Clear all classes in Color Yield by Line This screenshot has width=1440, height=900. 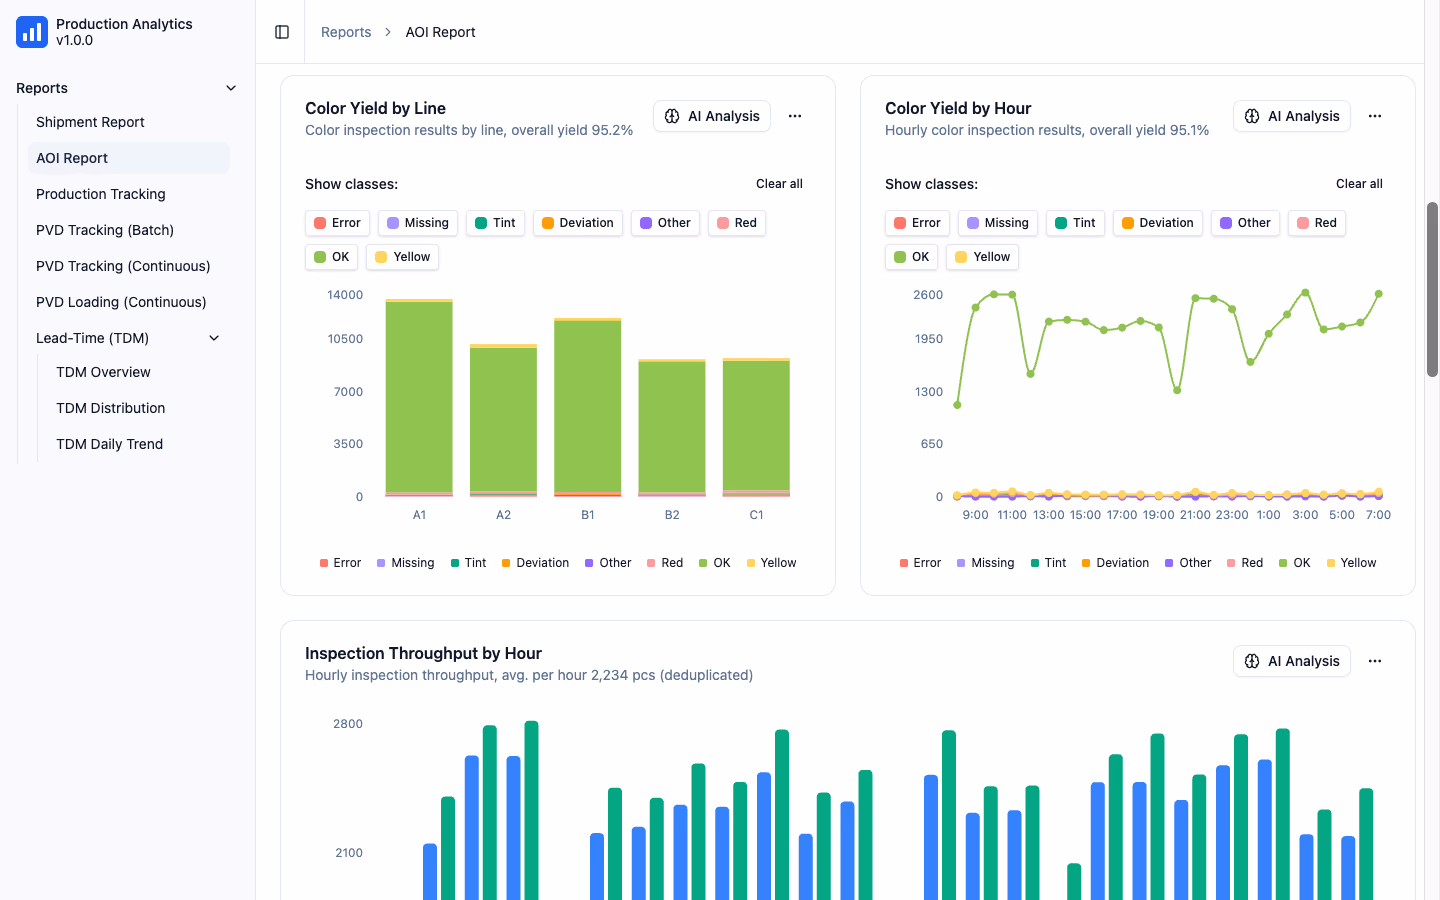point(779,184)
